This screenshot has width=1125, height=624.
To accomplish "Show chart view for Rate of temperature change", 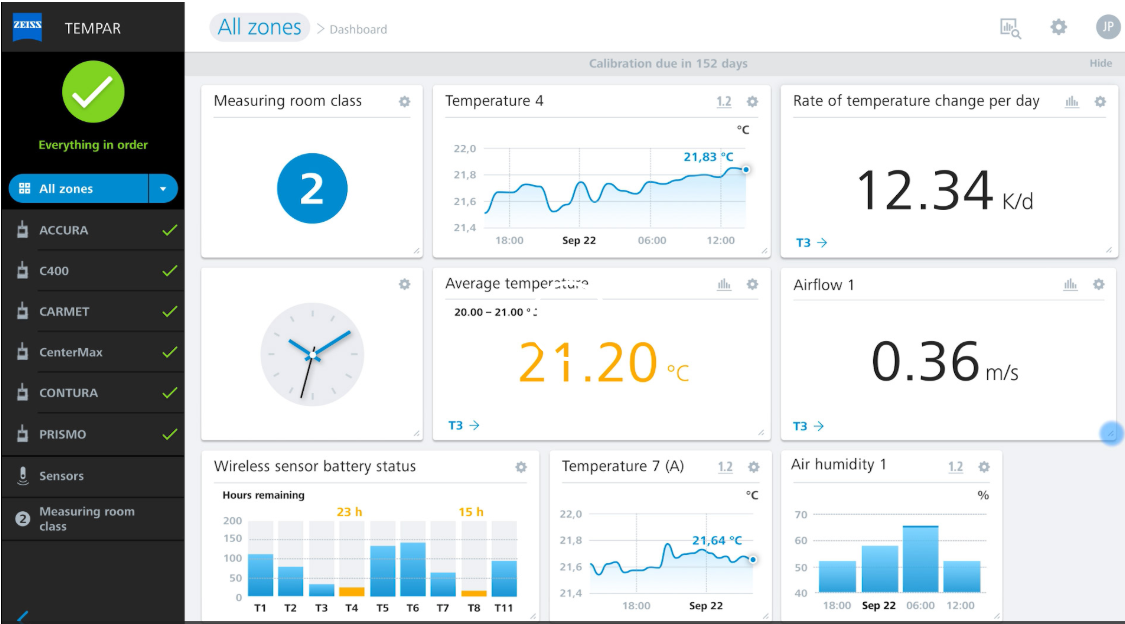I will (1072, 102).
